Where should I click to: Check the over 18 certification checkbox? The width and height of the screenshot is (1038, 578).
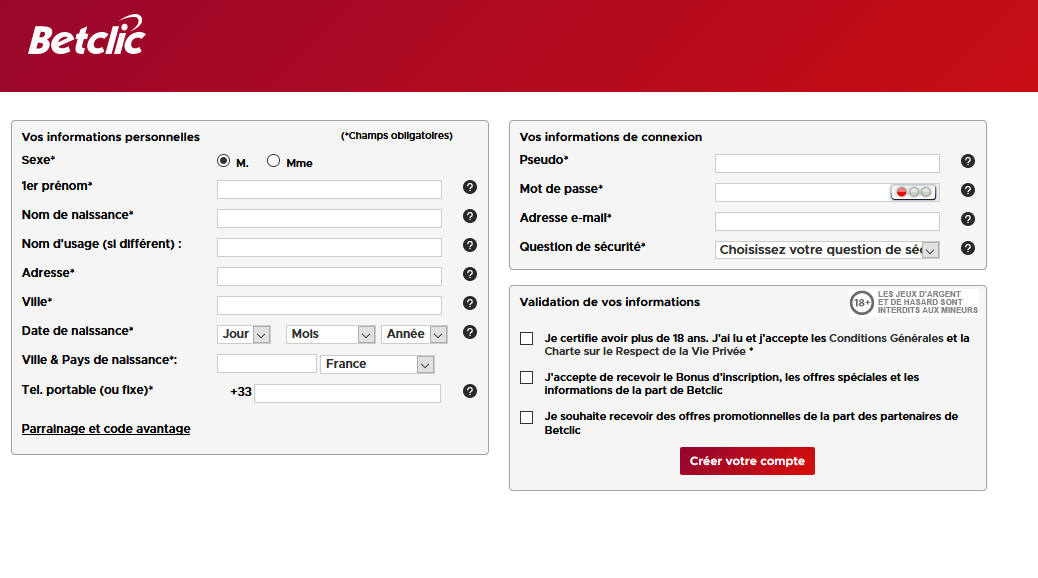pyautogui.click(x=526, y=339)
